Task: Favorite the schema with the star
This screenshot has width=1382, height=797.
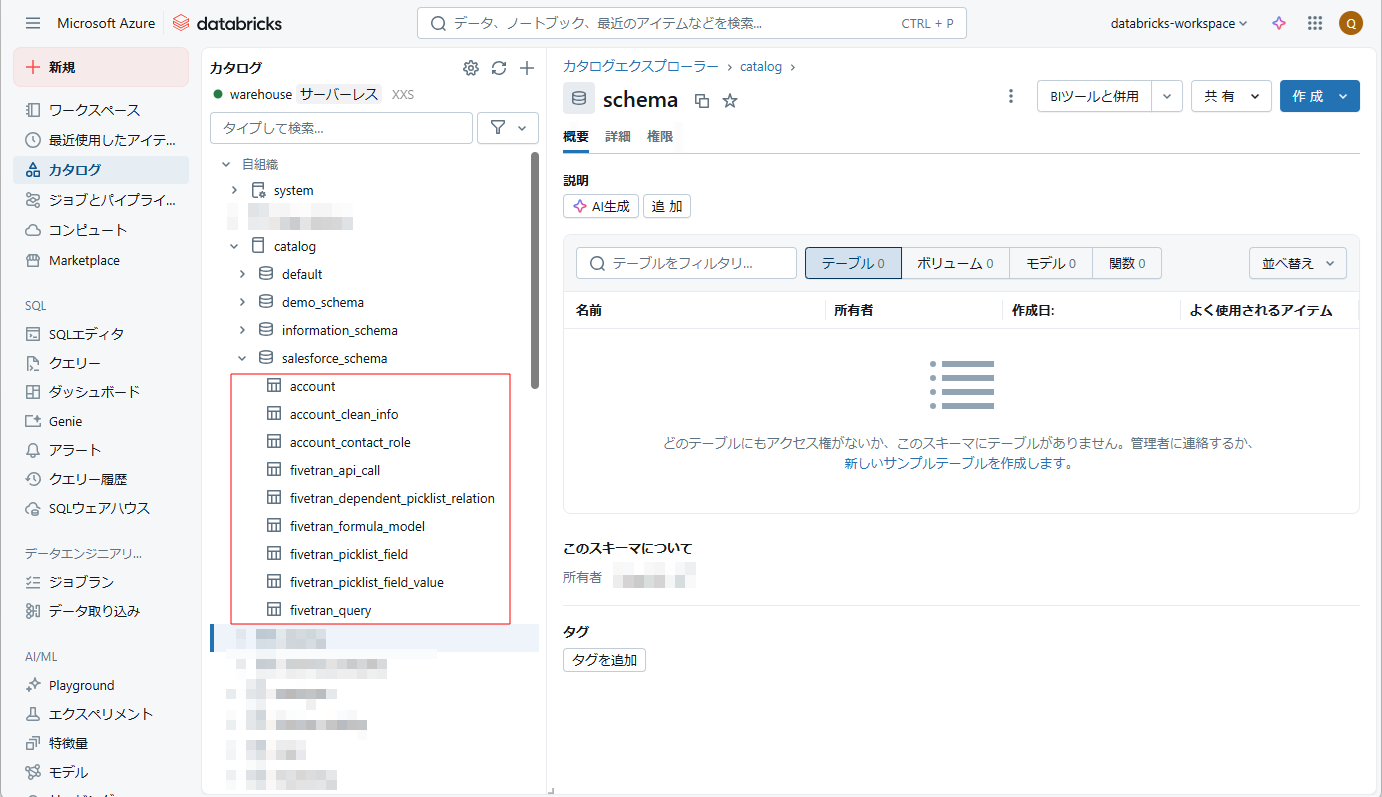Action: [x=730, y=100]
